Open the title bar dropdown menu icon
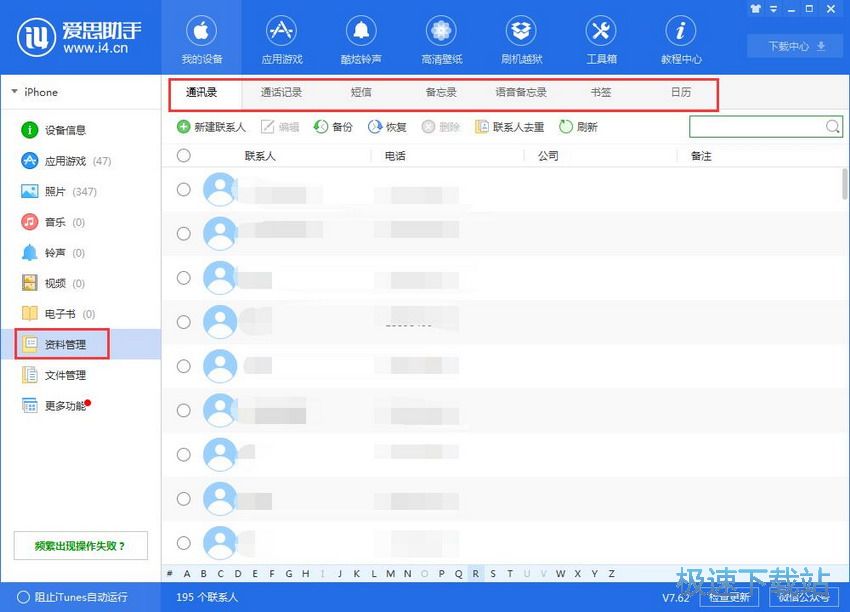The width and height of the screenshot is (850, 612). [x=774, y=9]
